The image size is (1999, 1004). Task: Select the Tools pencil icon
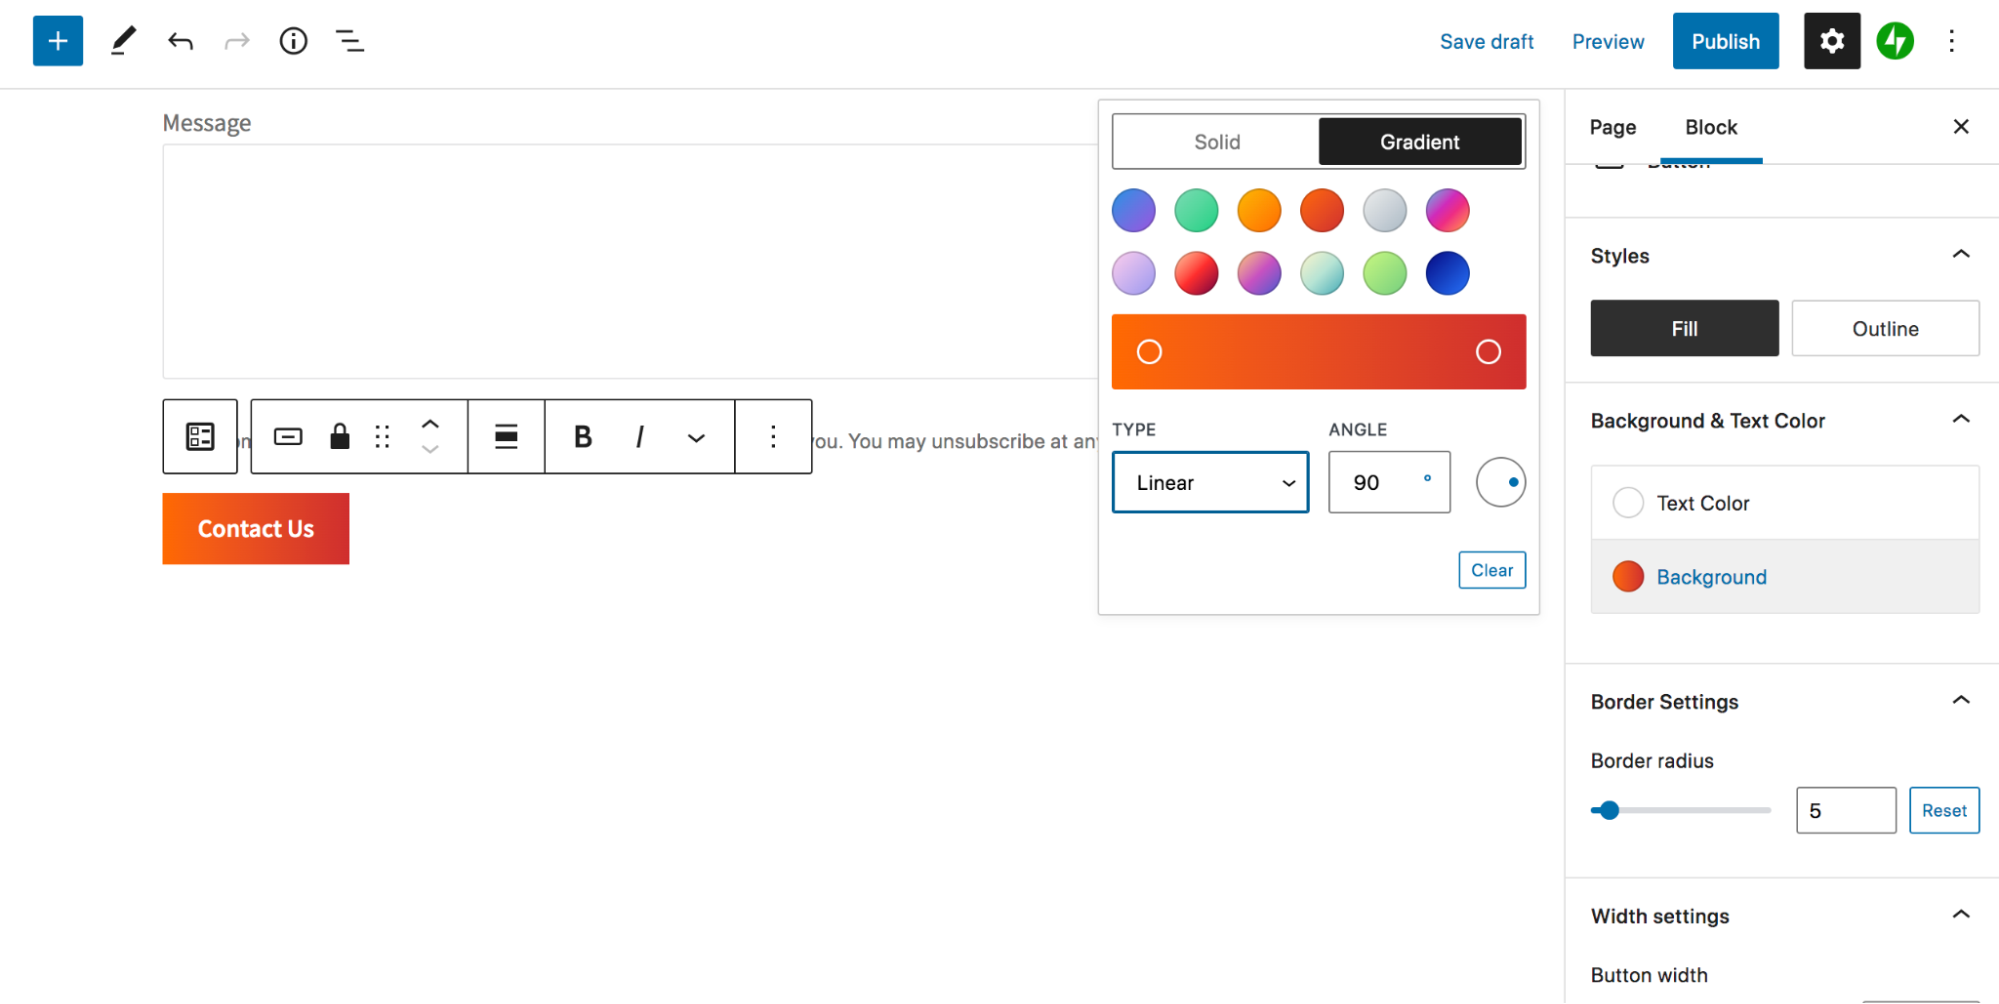(x=123, y=41)
